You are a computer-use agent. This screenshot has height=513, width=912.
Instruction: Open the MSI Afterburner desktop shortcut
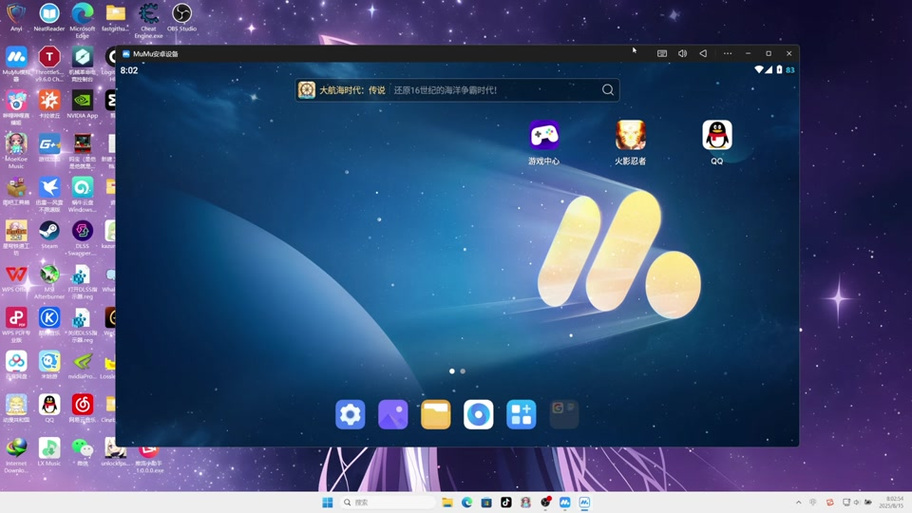pos(49,282)
